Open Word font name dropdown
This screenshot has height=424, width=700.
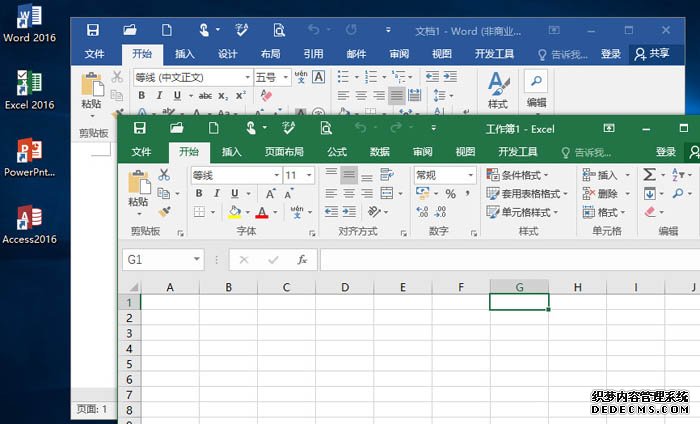coord(247,78)
